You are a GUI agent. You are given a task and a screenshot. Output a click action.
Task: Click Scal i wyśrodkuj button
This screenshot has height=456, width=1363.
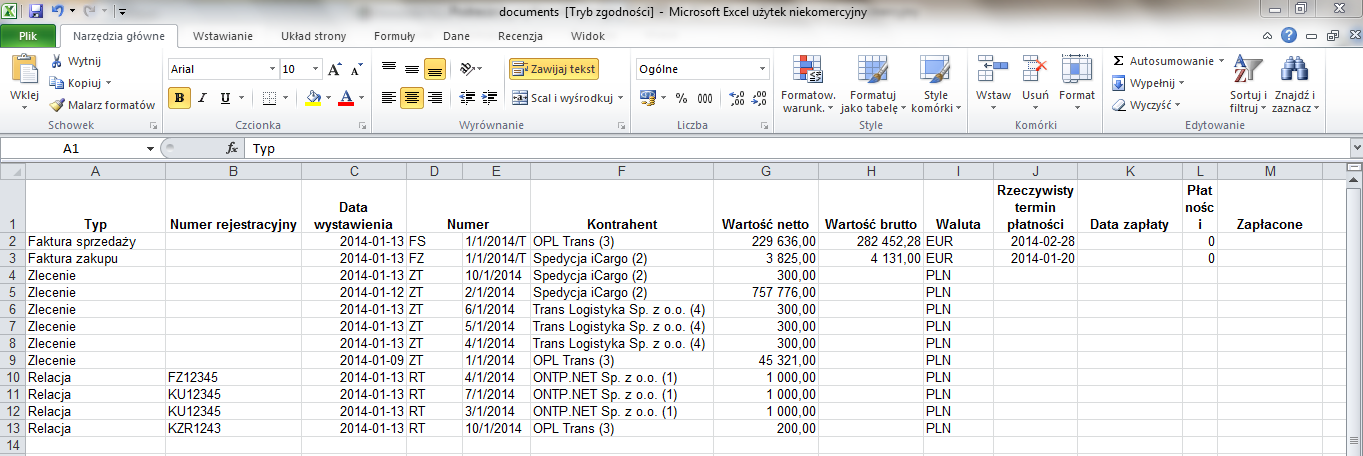click(x=561, y=98)
